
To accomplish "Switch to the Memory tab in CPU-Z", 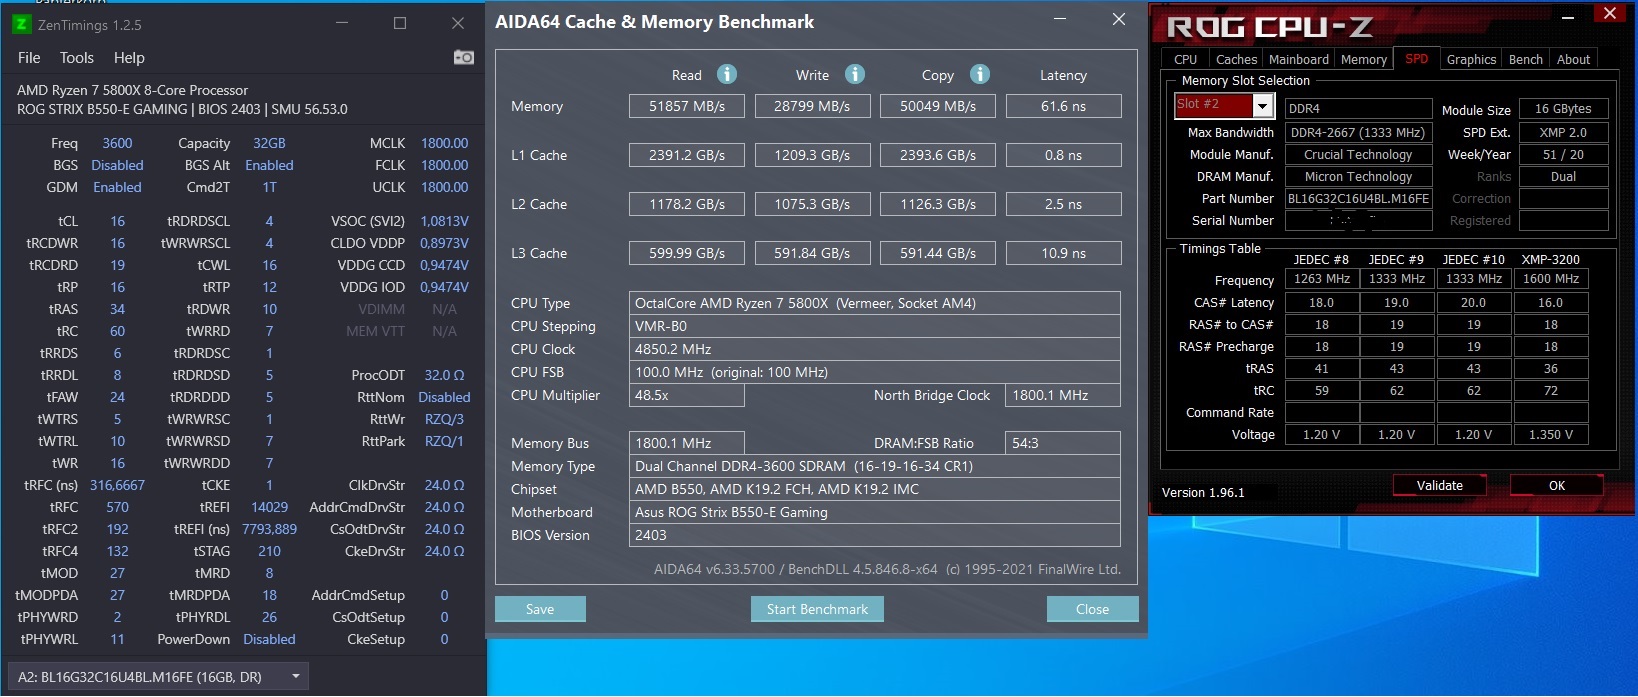I will coord(1364,60).
